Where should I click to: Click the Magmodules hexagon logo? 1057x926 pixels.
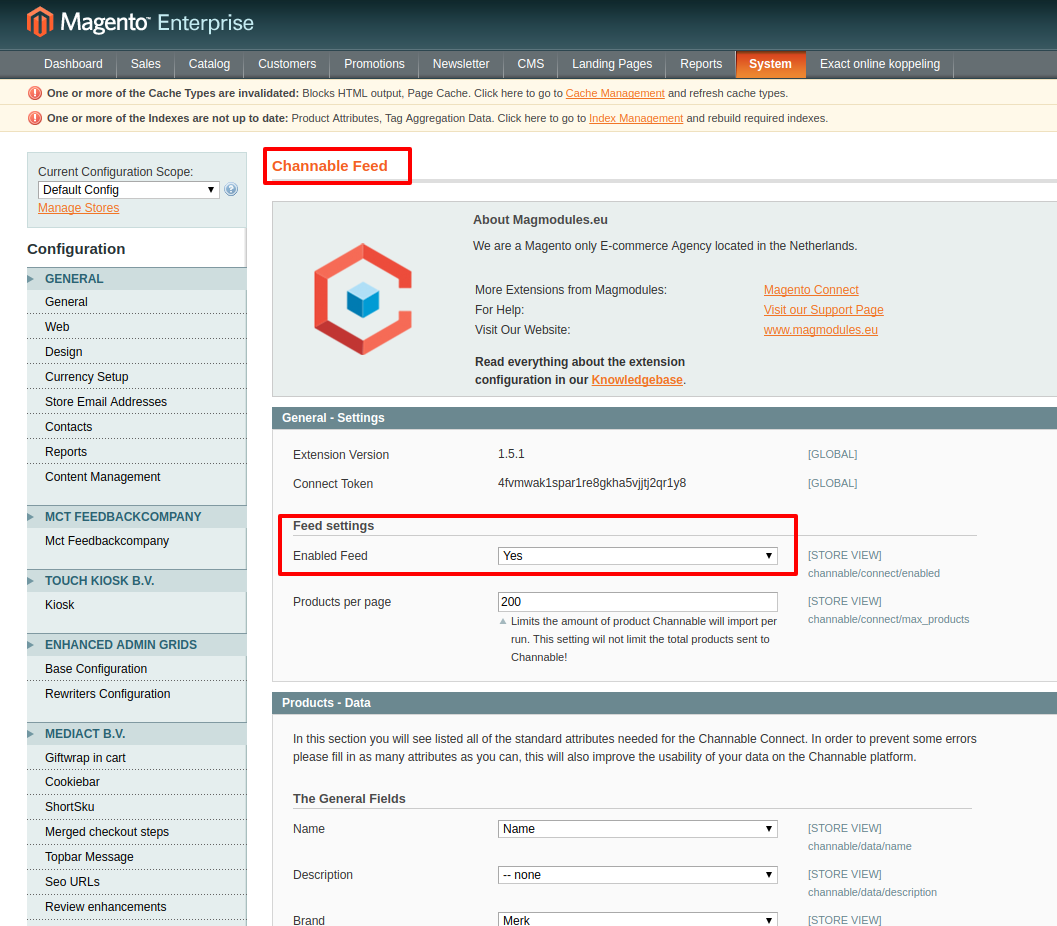363,299
